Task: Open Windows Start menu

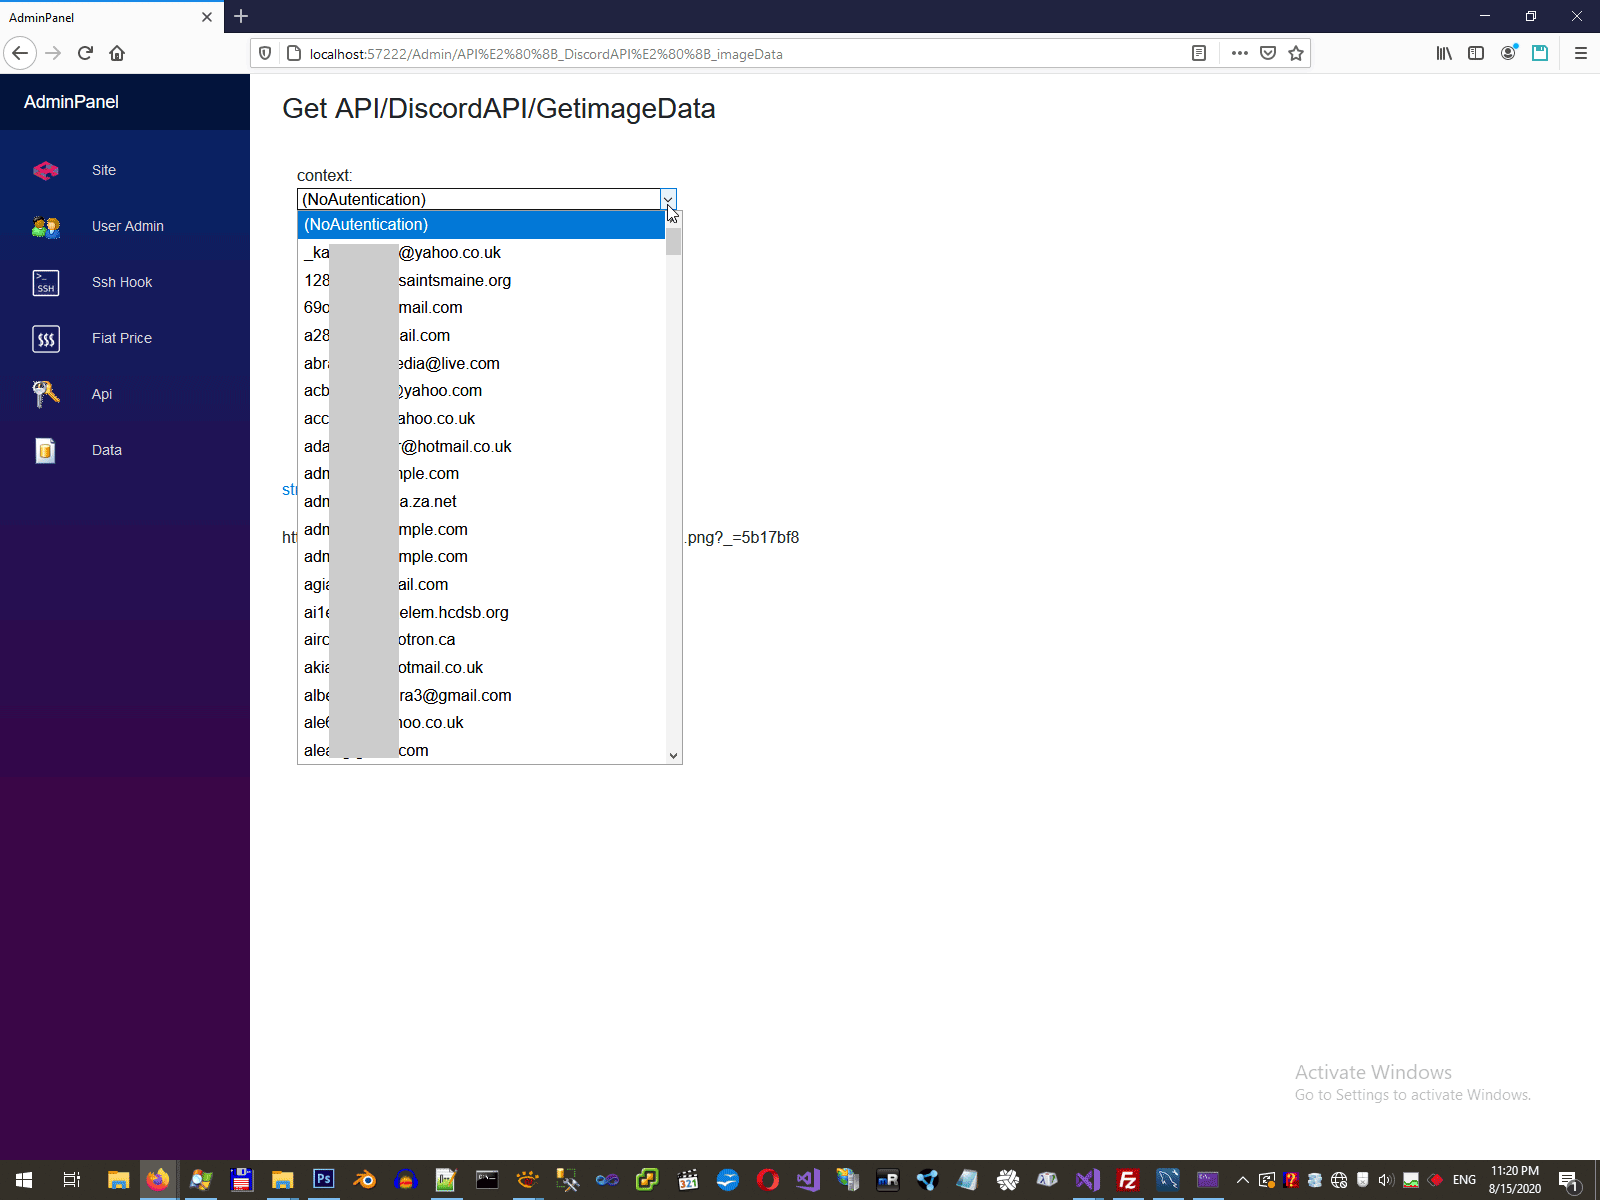Action: (24, 1180)
